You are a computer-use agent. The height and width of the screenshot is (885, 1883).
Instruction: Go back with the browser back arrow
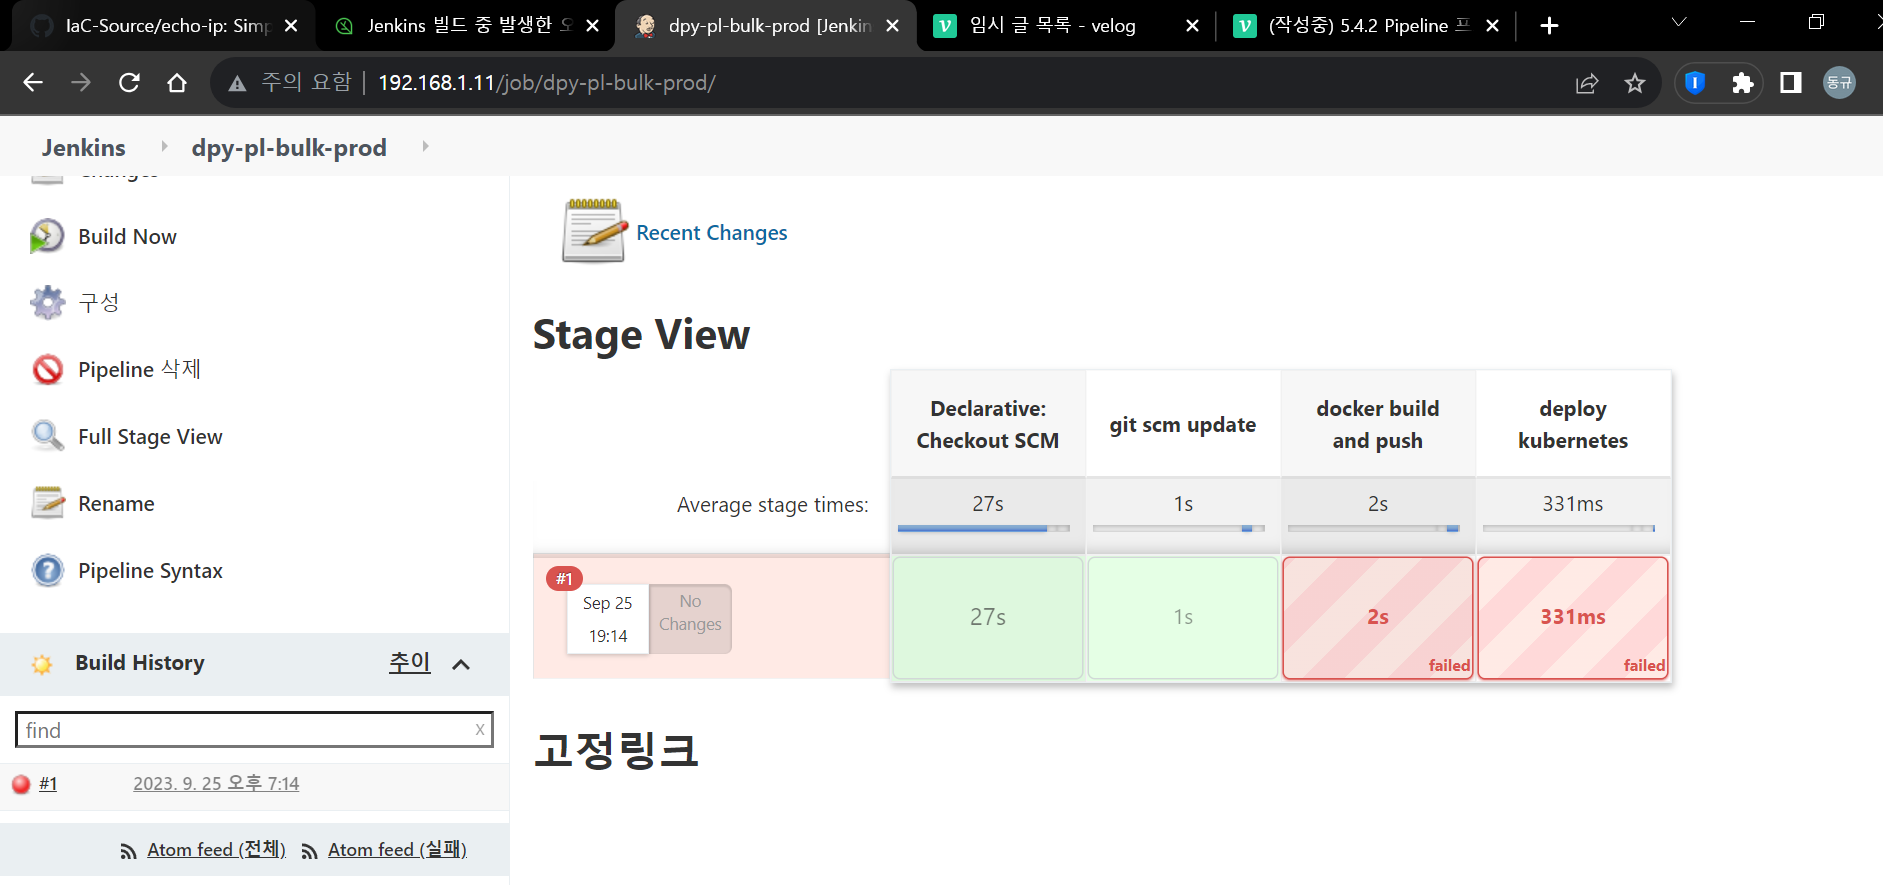point(33,83)
